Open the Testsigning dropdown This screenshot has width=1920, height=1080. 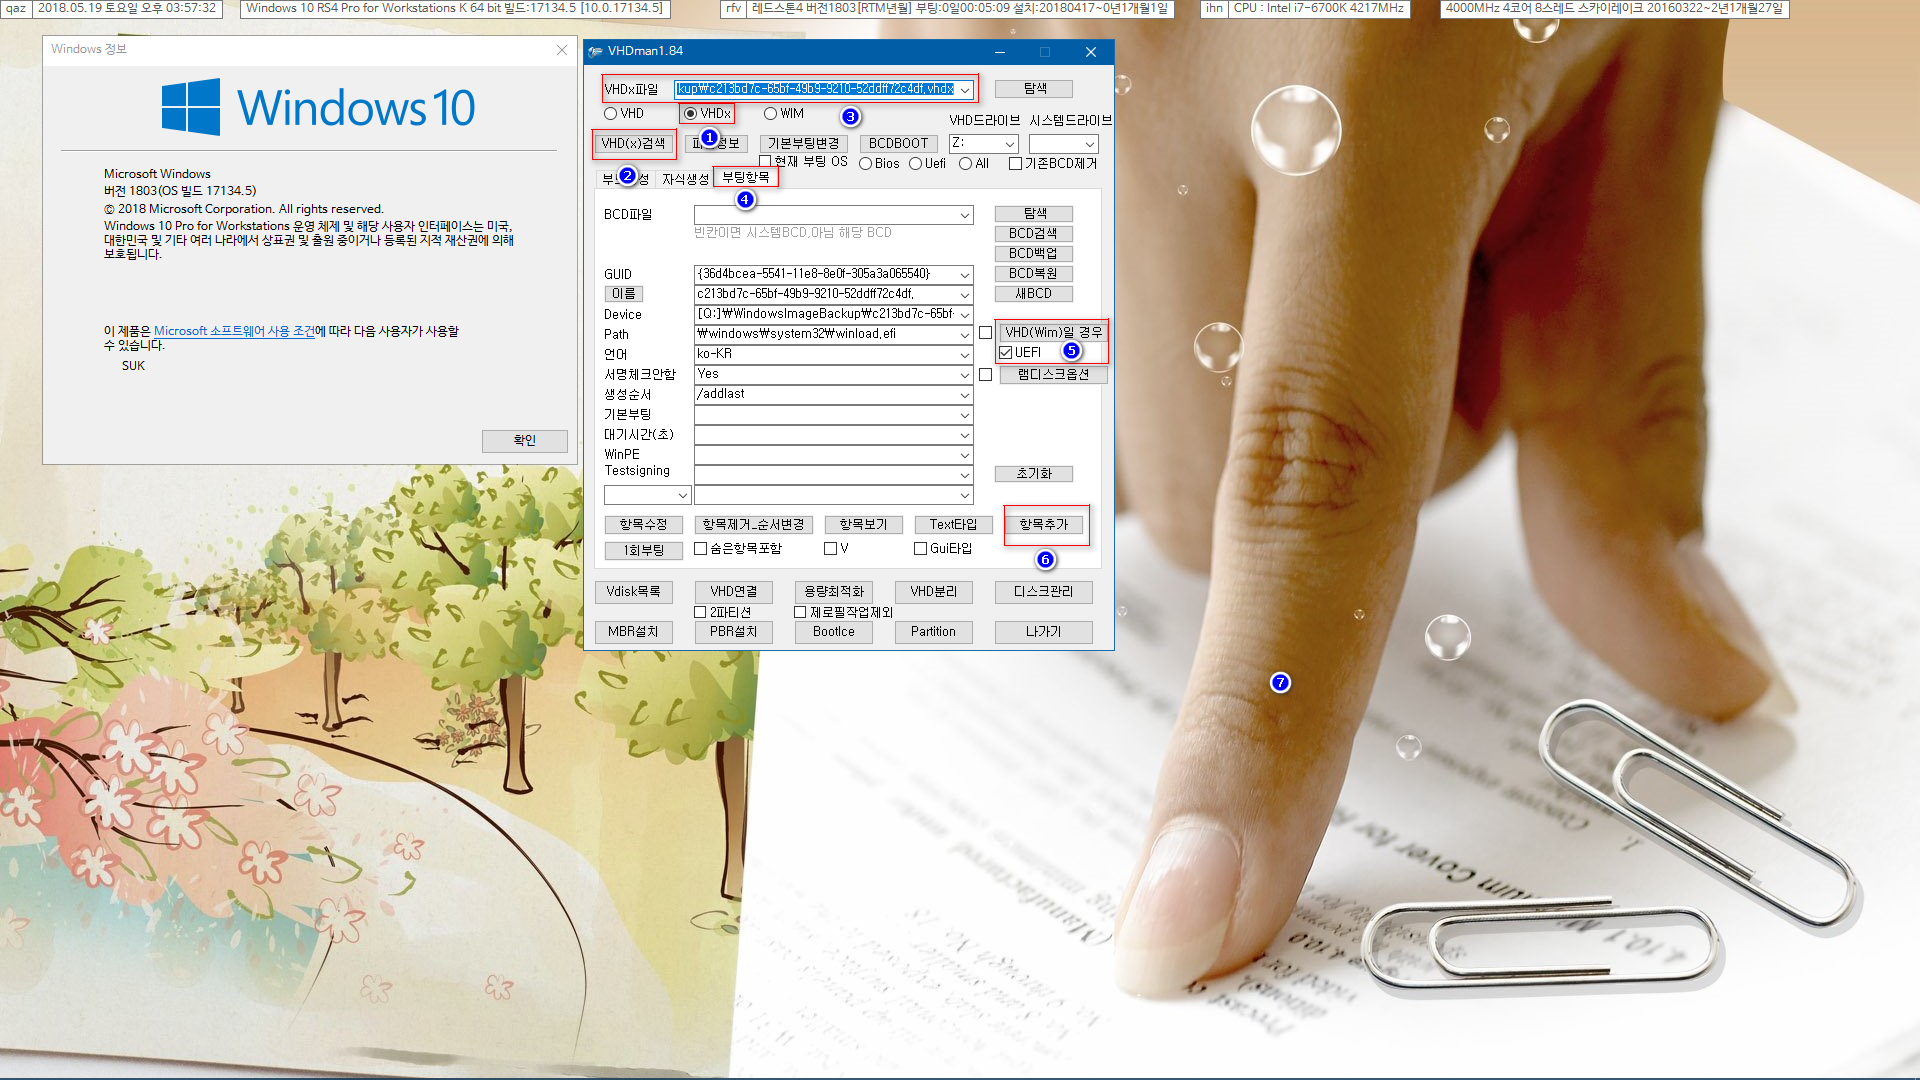click(x=965, y=475)
